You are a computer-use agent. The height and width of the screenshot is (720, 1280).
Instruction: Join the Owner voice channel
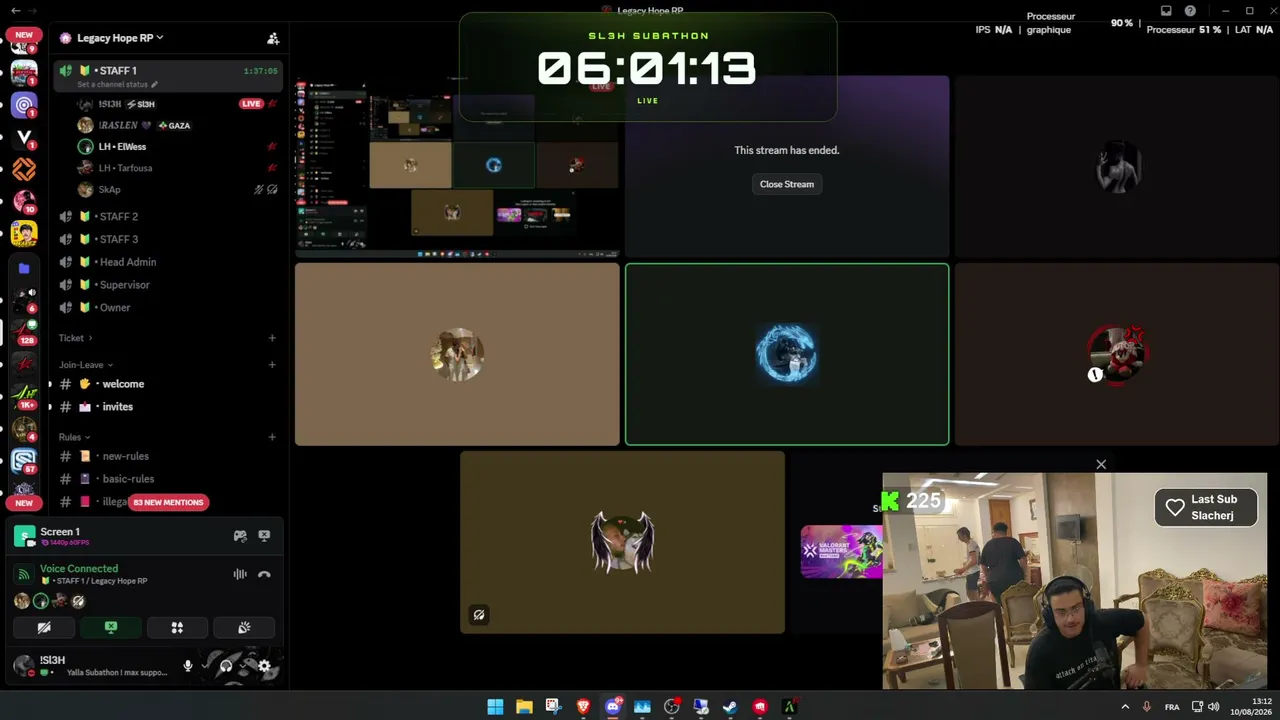coord(168,307)
